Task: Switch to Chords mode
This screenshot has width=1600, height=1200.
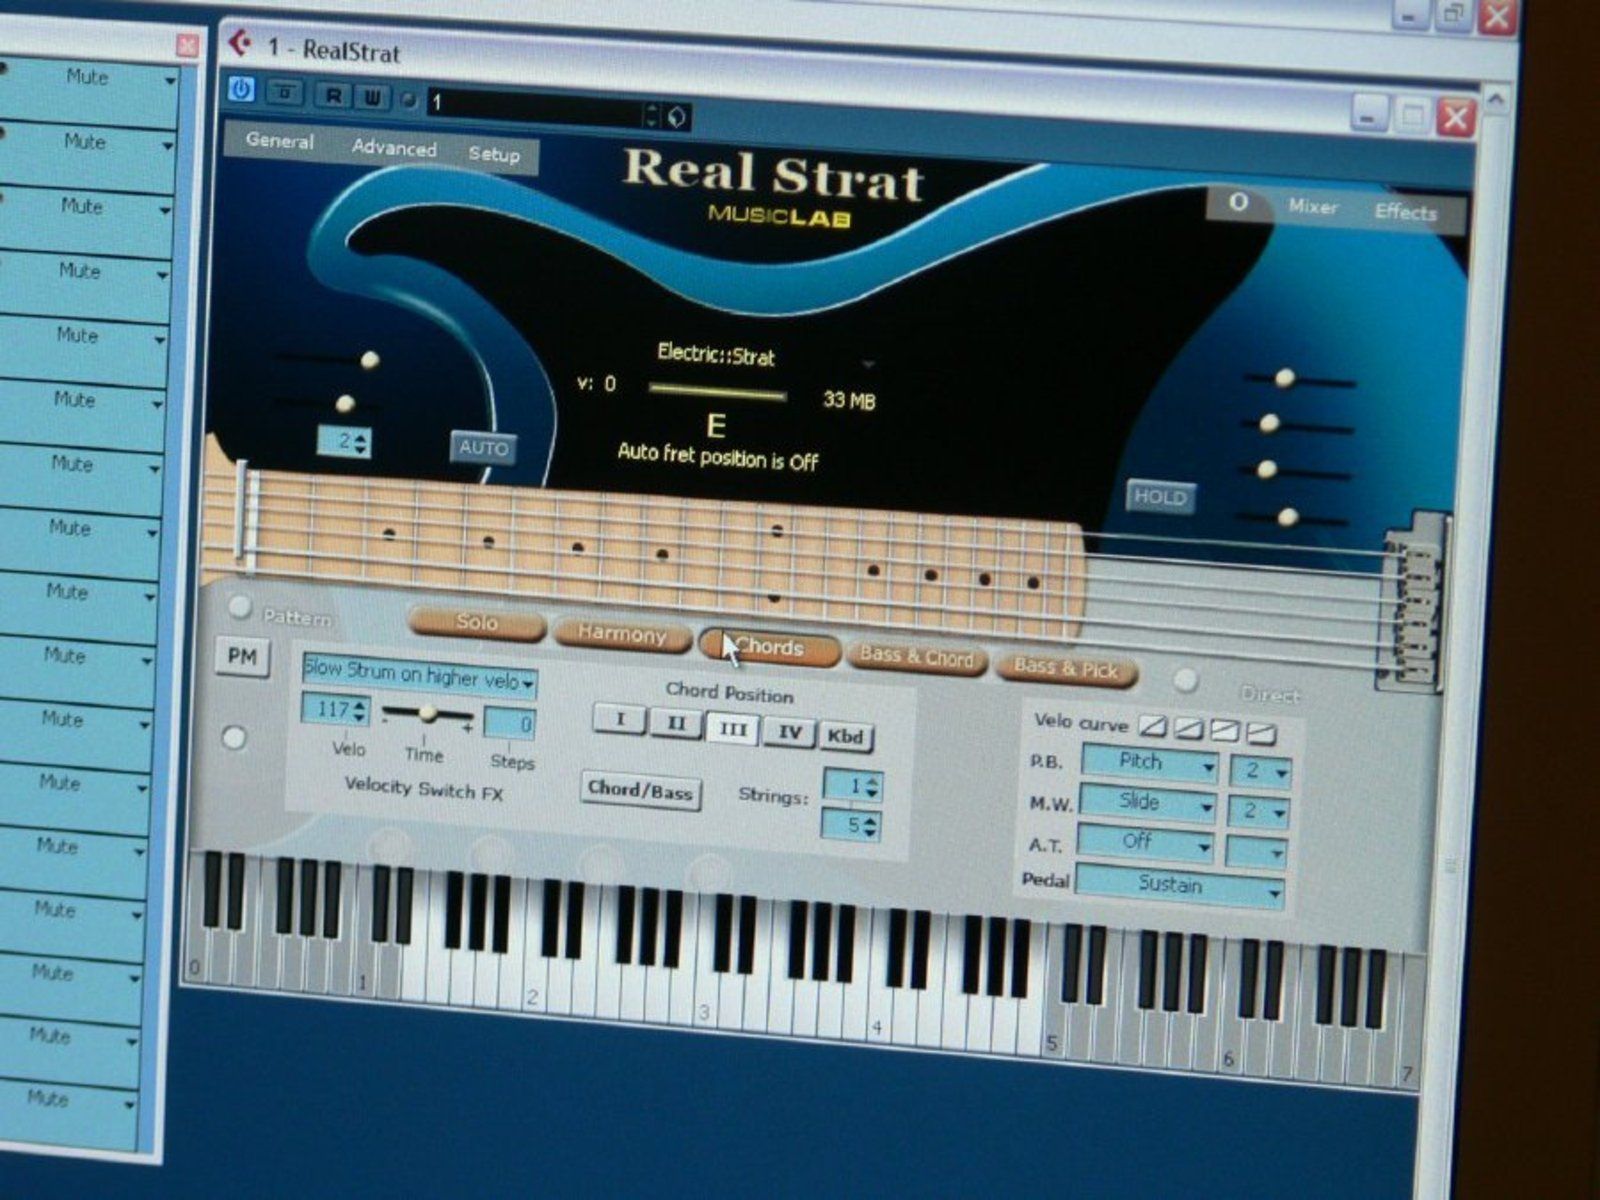Action: pyautogui.click(x=769, y=647)
